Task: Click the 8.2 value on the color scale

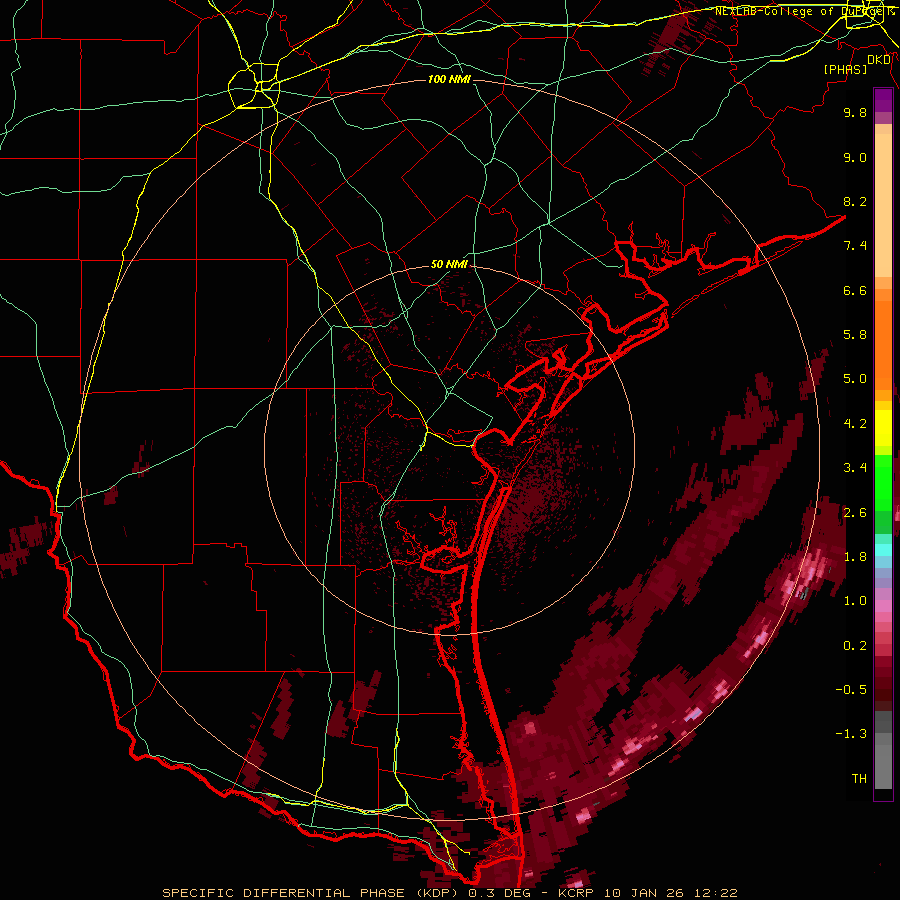Action: [855, 201]
